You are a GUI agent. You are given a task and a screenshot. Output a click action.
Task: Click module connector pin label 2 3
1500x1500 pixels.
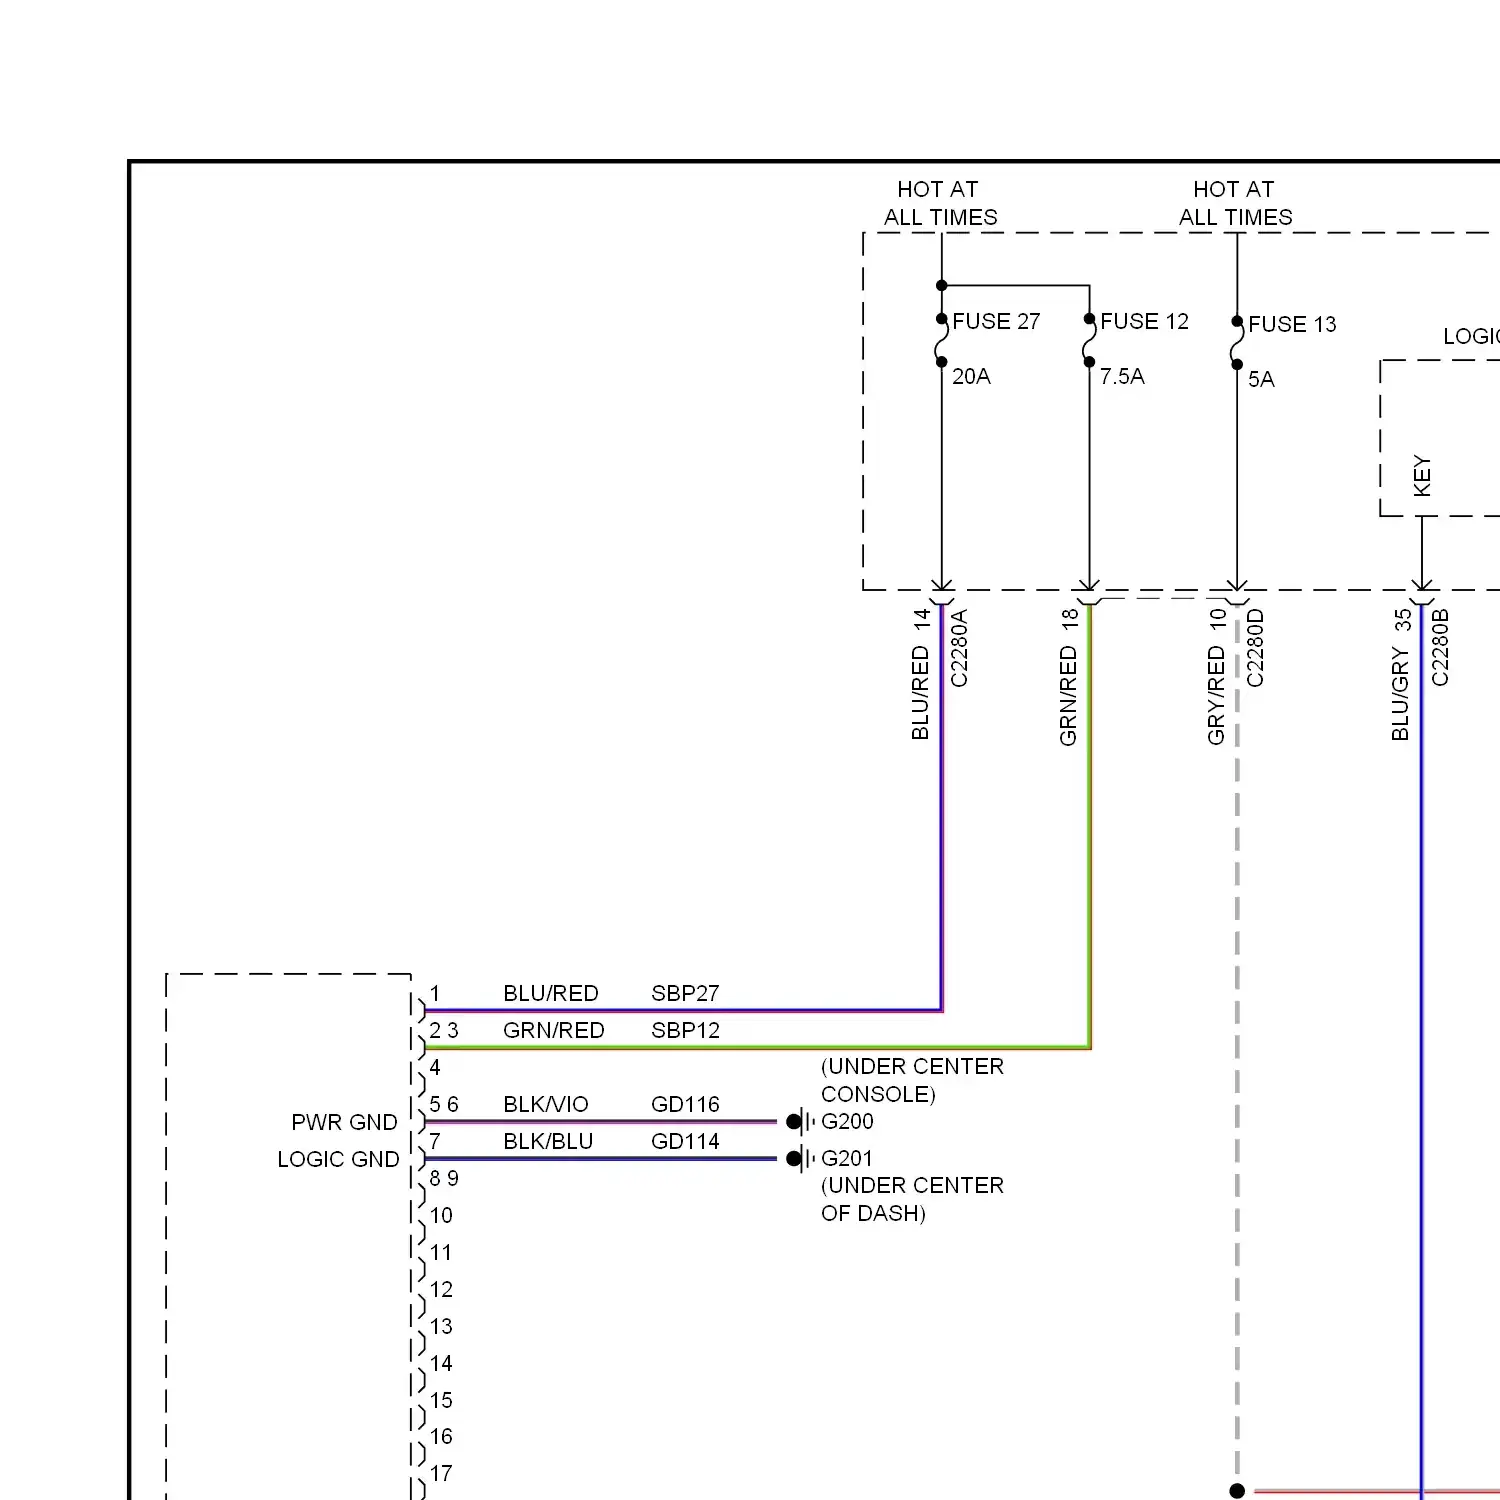point(444,1030)
